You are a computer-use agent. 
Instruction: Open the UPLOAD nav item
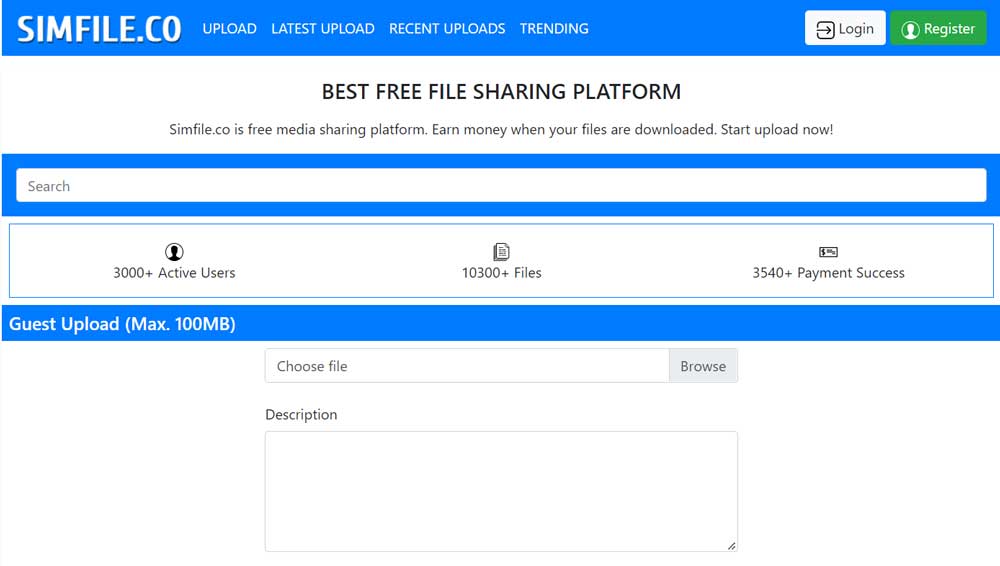point(230,29)
